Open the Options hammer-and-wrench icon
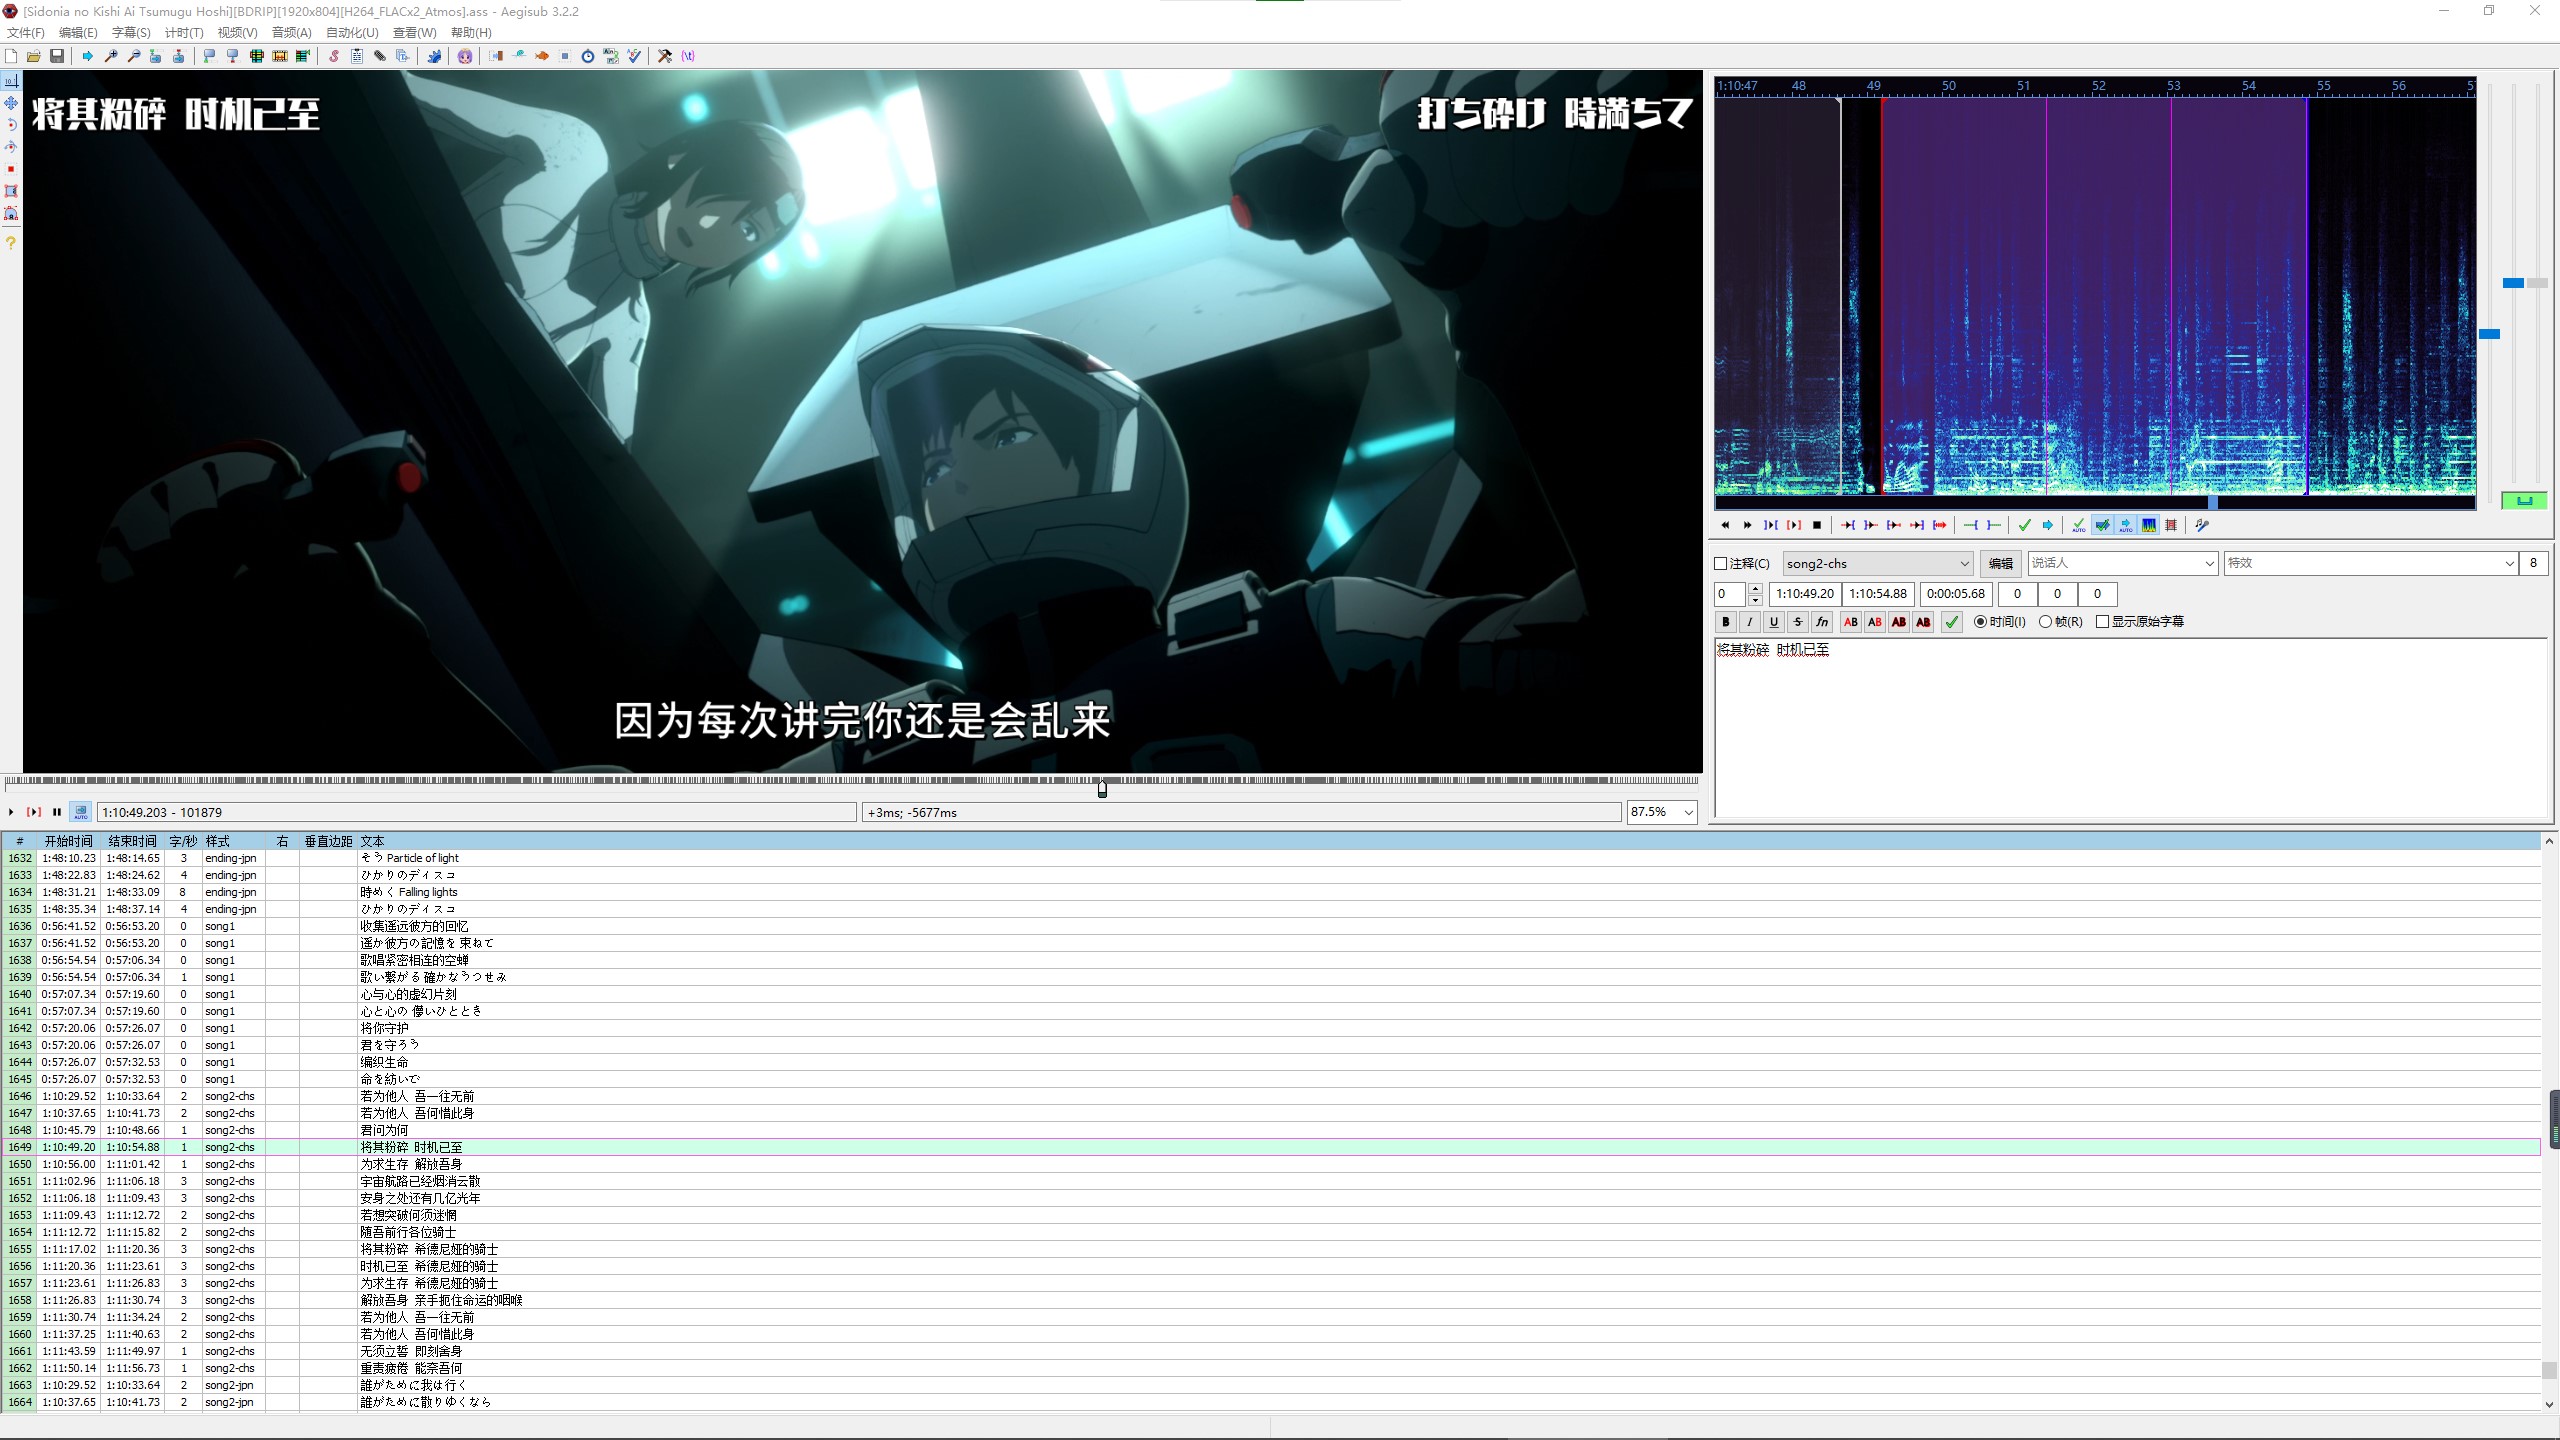 pos(665,56)
